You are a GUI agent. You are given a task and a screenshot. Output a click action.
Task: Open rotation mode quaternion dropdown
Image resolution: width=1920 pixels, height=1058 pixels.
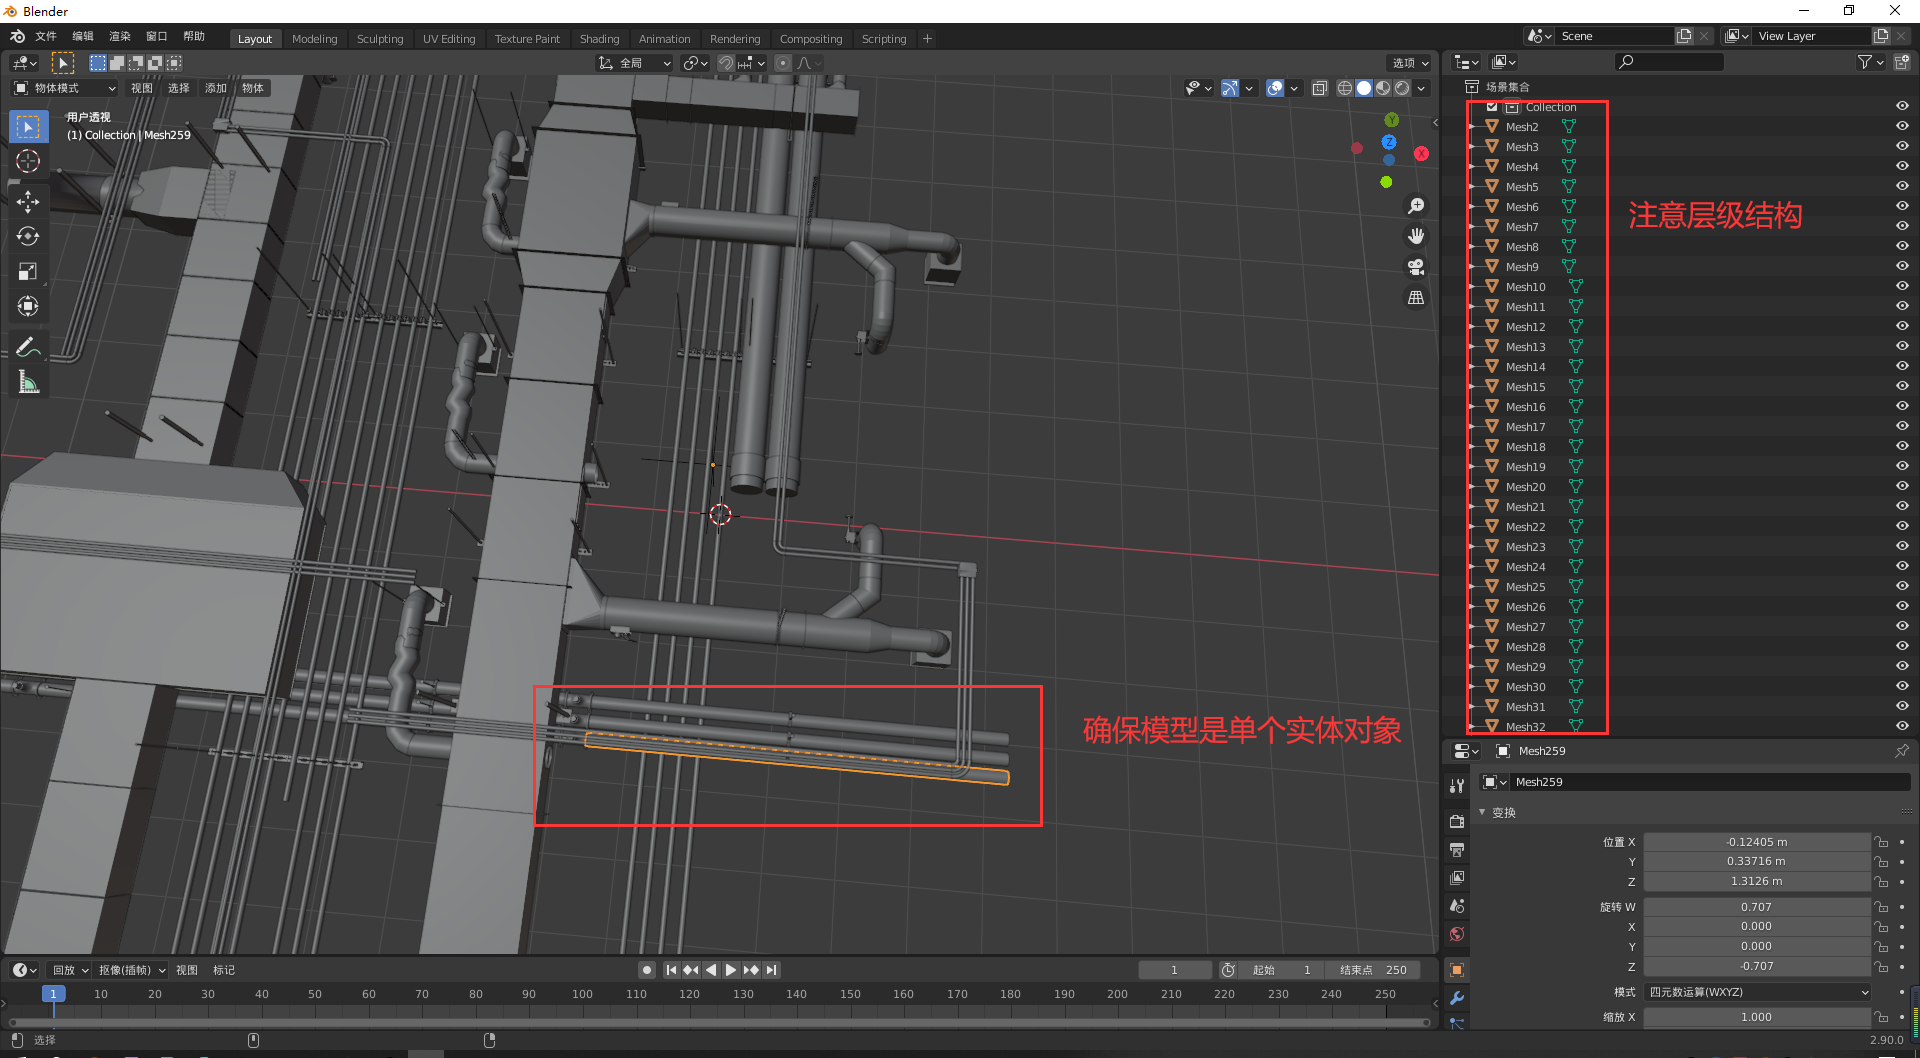1757,992
